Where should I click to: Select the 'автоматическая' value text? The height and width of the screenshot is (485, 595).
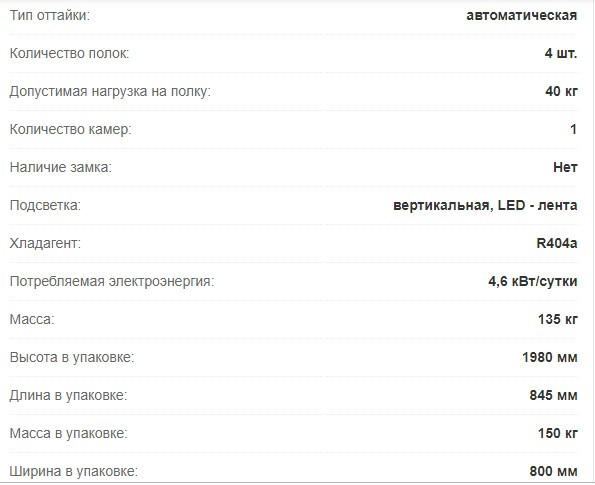522,16
